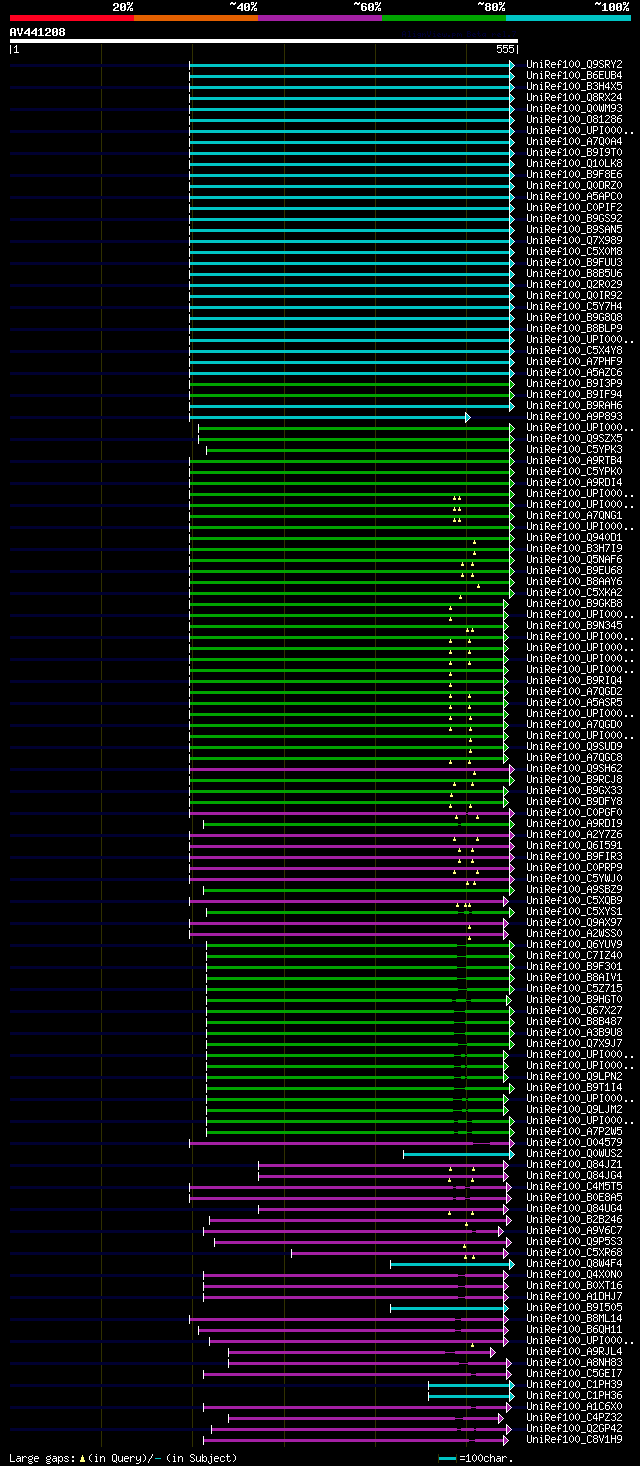Click label UniRef100_B9F301
Viewport: 640px width, 1466px height.
574,966
